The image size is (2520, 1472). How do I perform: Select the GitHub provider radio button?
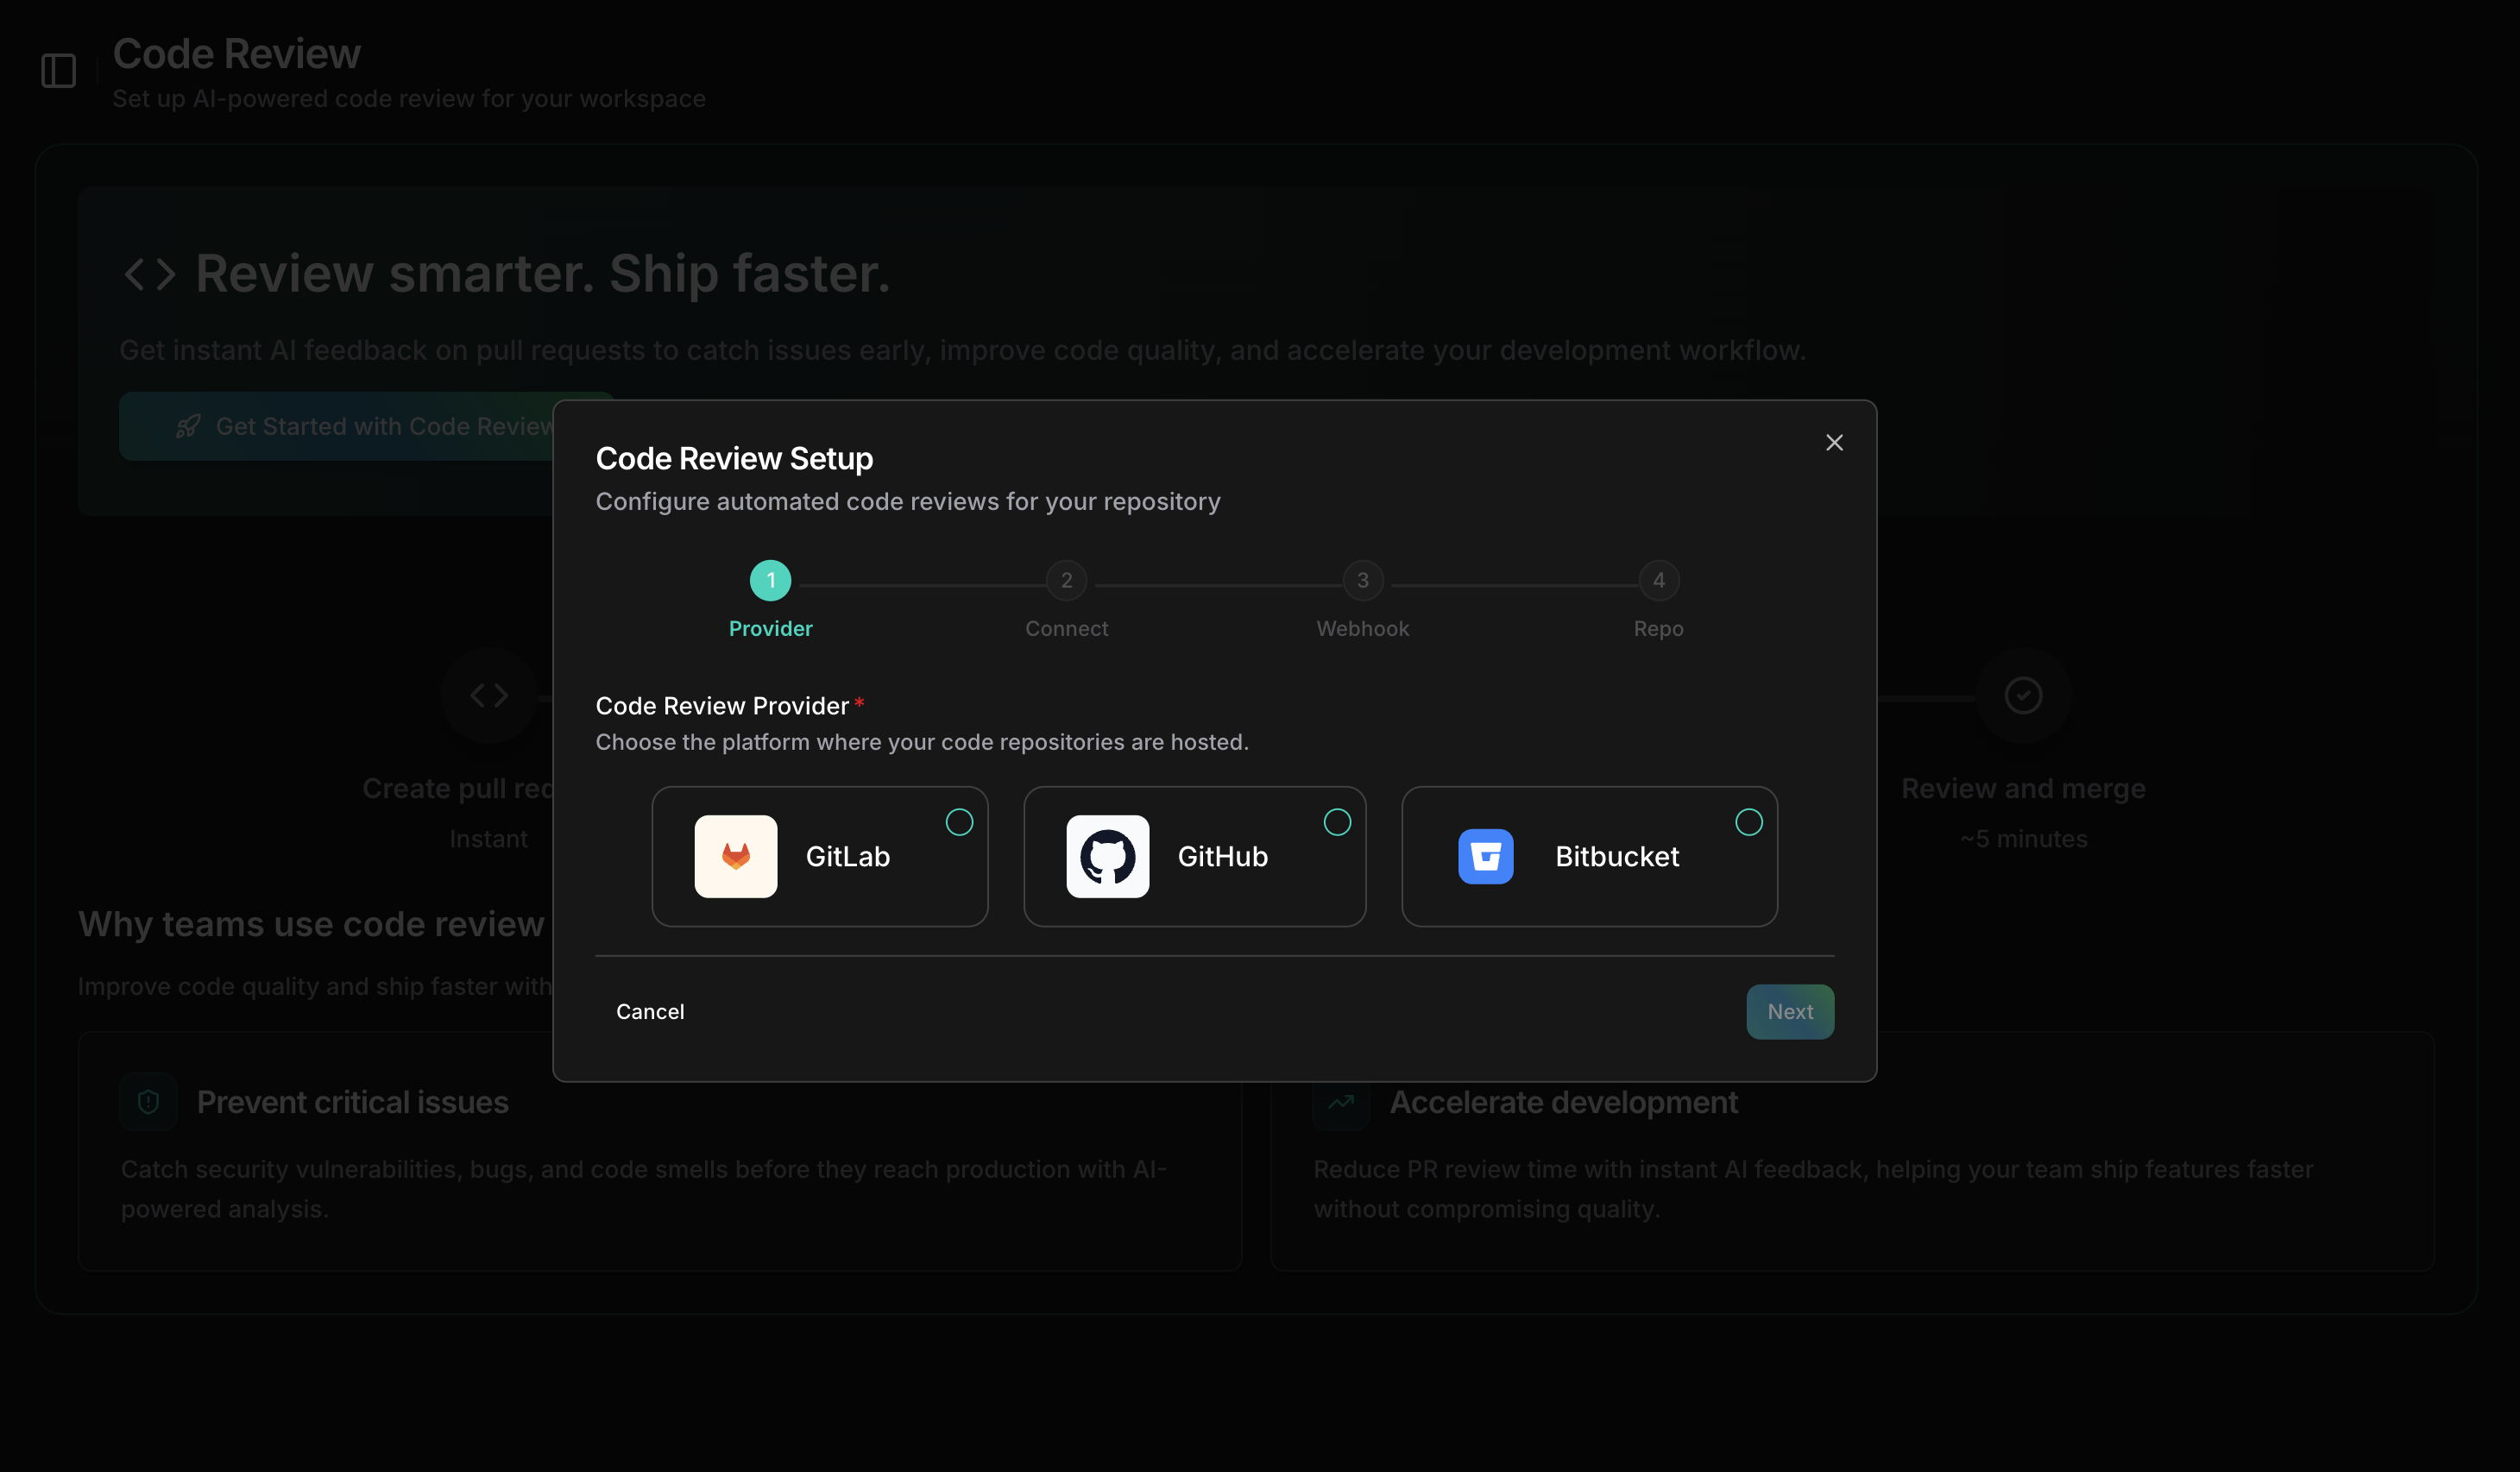click(1338, 821)
